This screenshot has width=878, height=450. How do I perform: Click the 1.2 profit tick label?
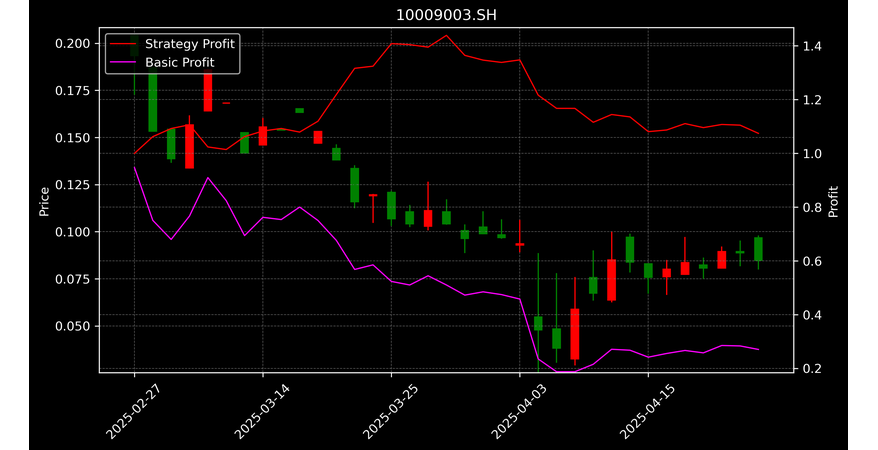(x=811, y=100)
